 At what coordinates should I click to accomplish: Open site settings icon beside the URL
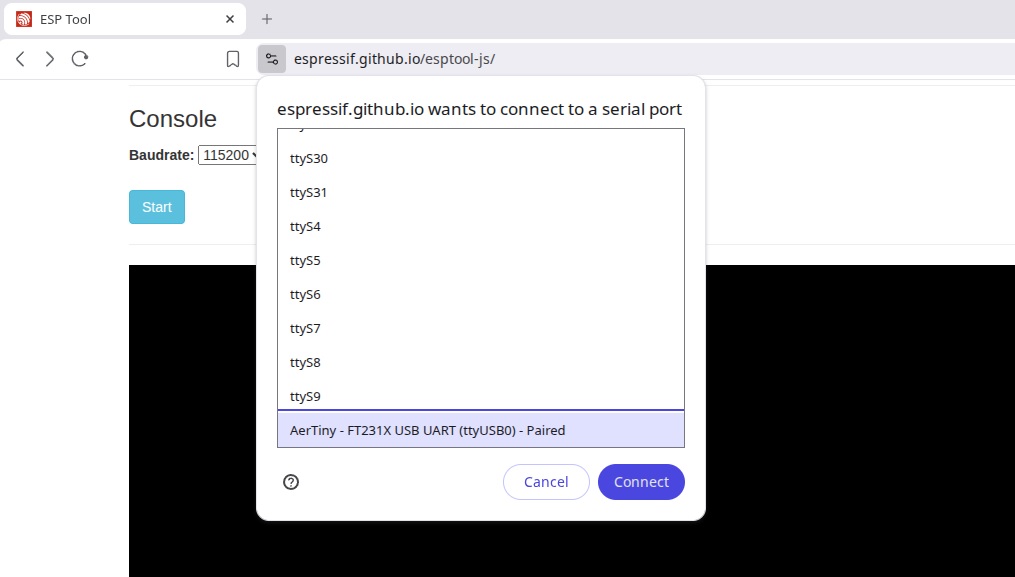(272, 59)
